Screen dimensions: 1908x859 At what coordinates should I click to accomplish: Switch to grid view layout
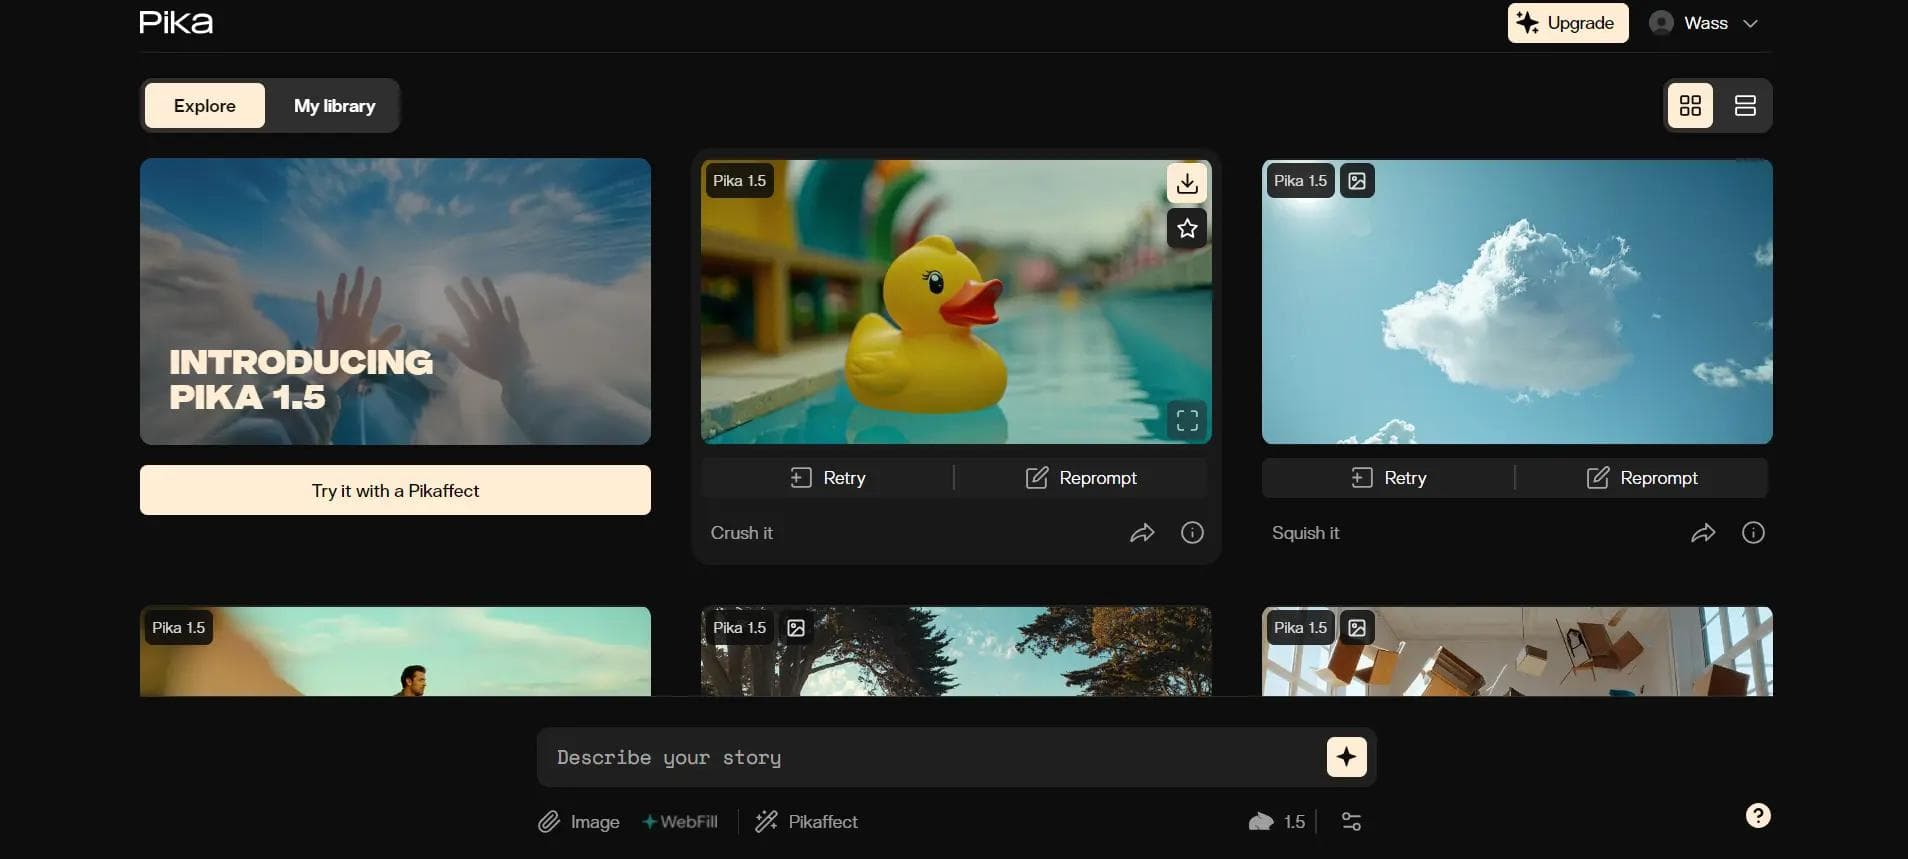coord(1690,106)
